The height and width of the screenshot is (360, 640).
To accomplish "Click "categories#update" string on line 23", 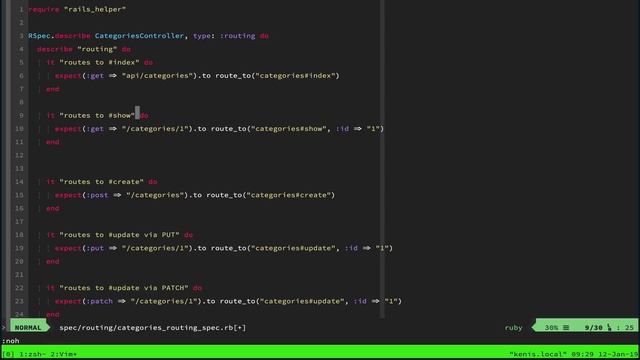I will coord(302,301).
